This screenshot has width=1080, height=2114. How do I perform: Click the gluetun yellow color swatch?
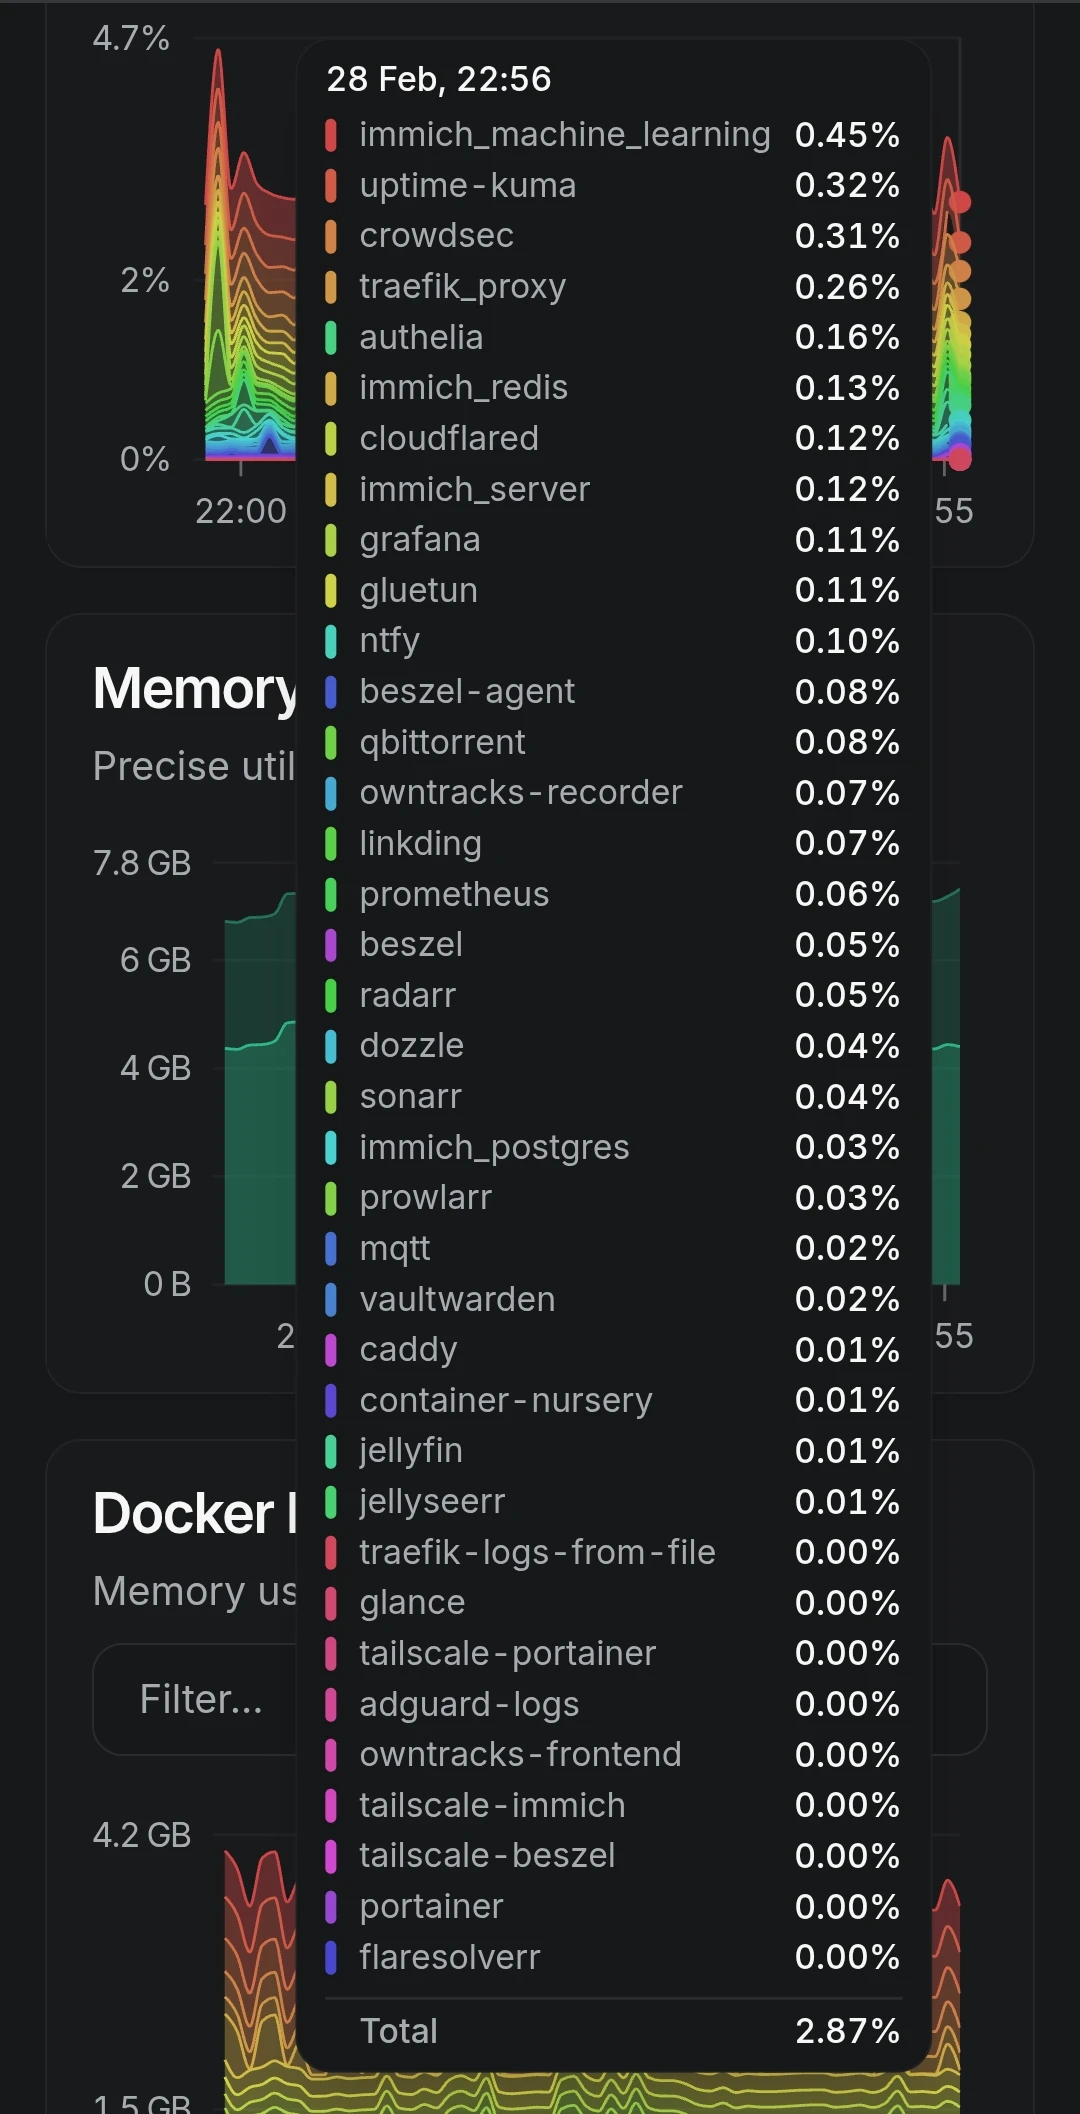(333, 590)
